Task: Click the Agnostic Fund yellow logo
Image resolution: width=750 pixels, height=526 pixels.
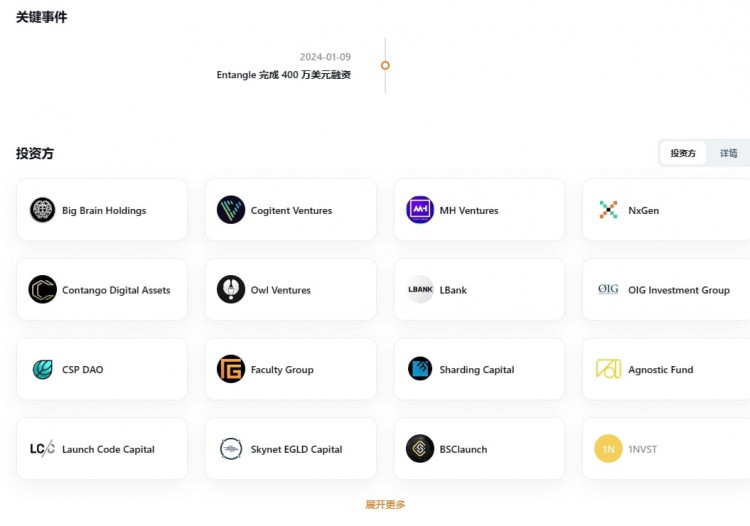Action: coord(608,369)
